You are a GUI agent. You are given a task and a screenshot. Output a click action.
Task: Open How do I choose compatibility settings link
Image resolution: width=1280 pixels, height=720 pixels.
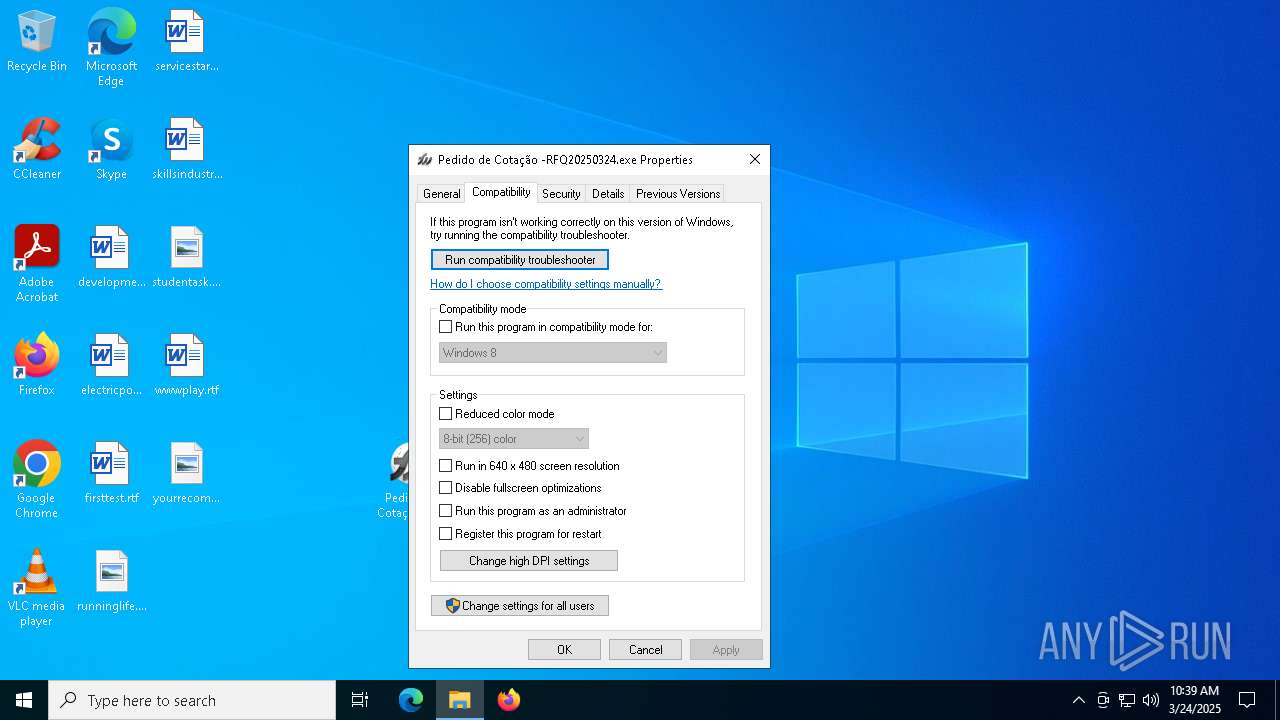click(x=546, y=284)
